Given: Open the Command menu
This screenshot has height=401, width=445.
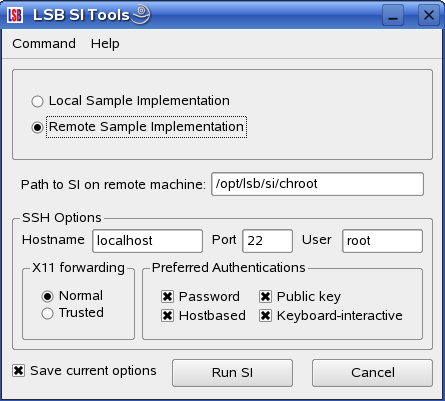Looking at the screenshot, I should pos(44,44).
